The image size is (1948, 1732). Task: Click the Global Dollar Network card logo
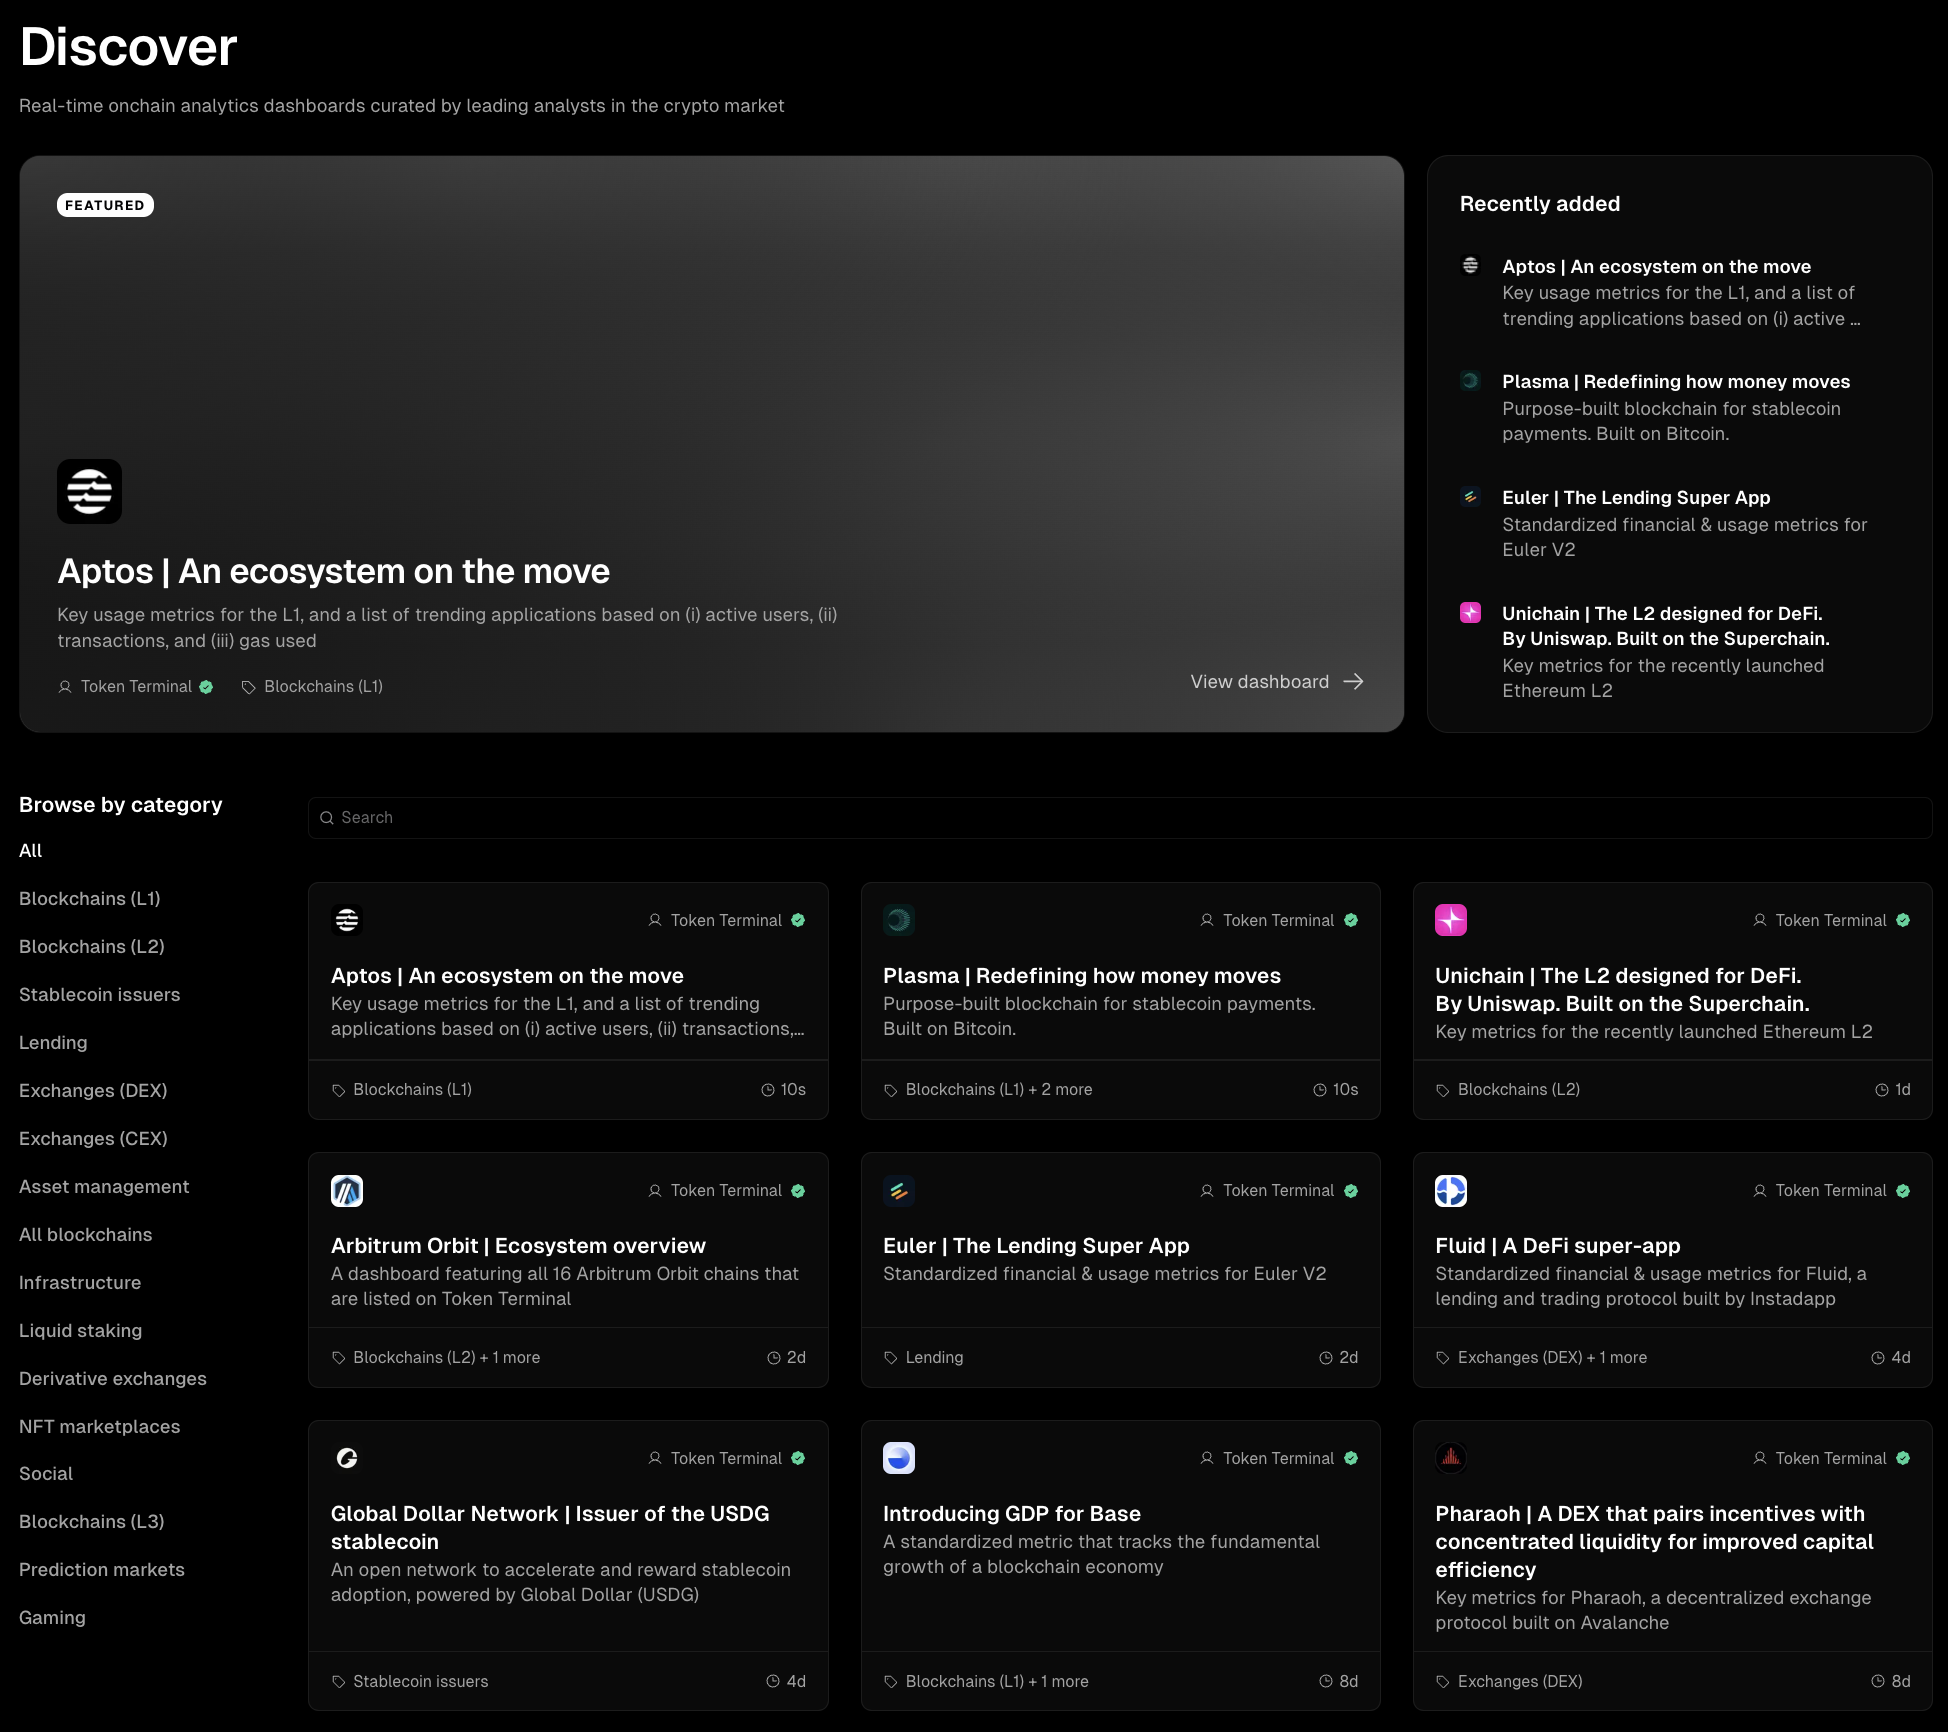(347, 1458)
